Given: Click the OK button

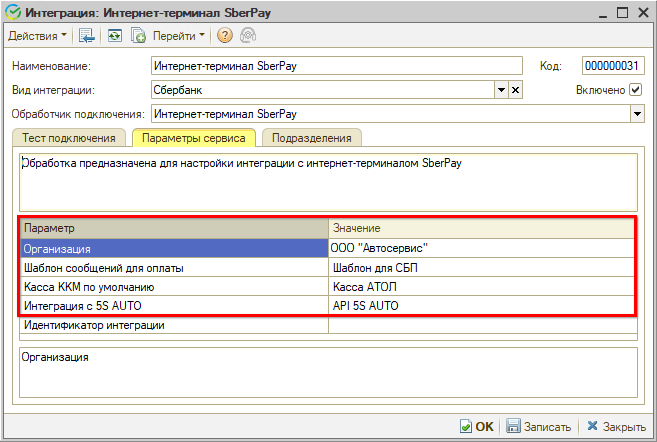Looking at the screenshot, I should pos(477,426).
